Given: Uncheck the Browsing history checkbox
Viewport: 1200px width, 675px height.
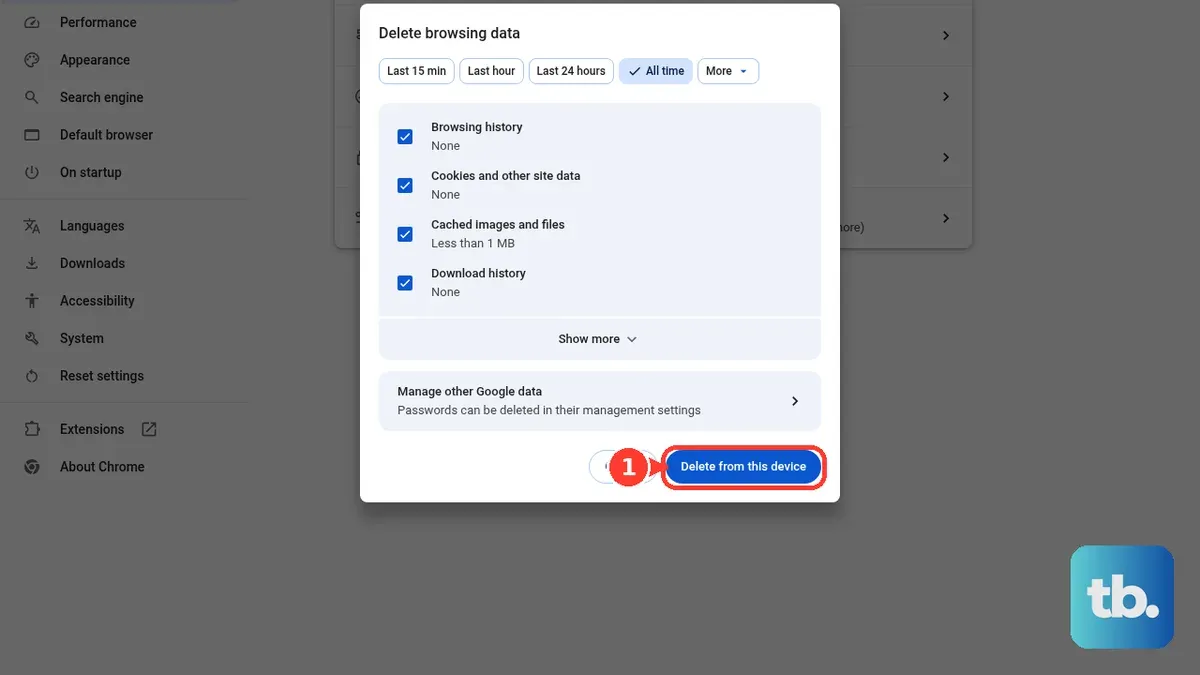Looking at the screenshot, I should click(405, 136).
